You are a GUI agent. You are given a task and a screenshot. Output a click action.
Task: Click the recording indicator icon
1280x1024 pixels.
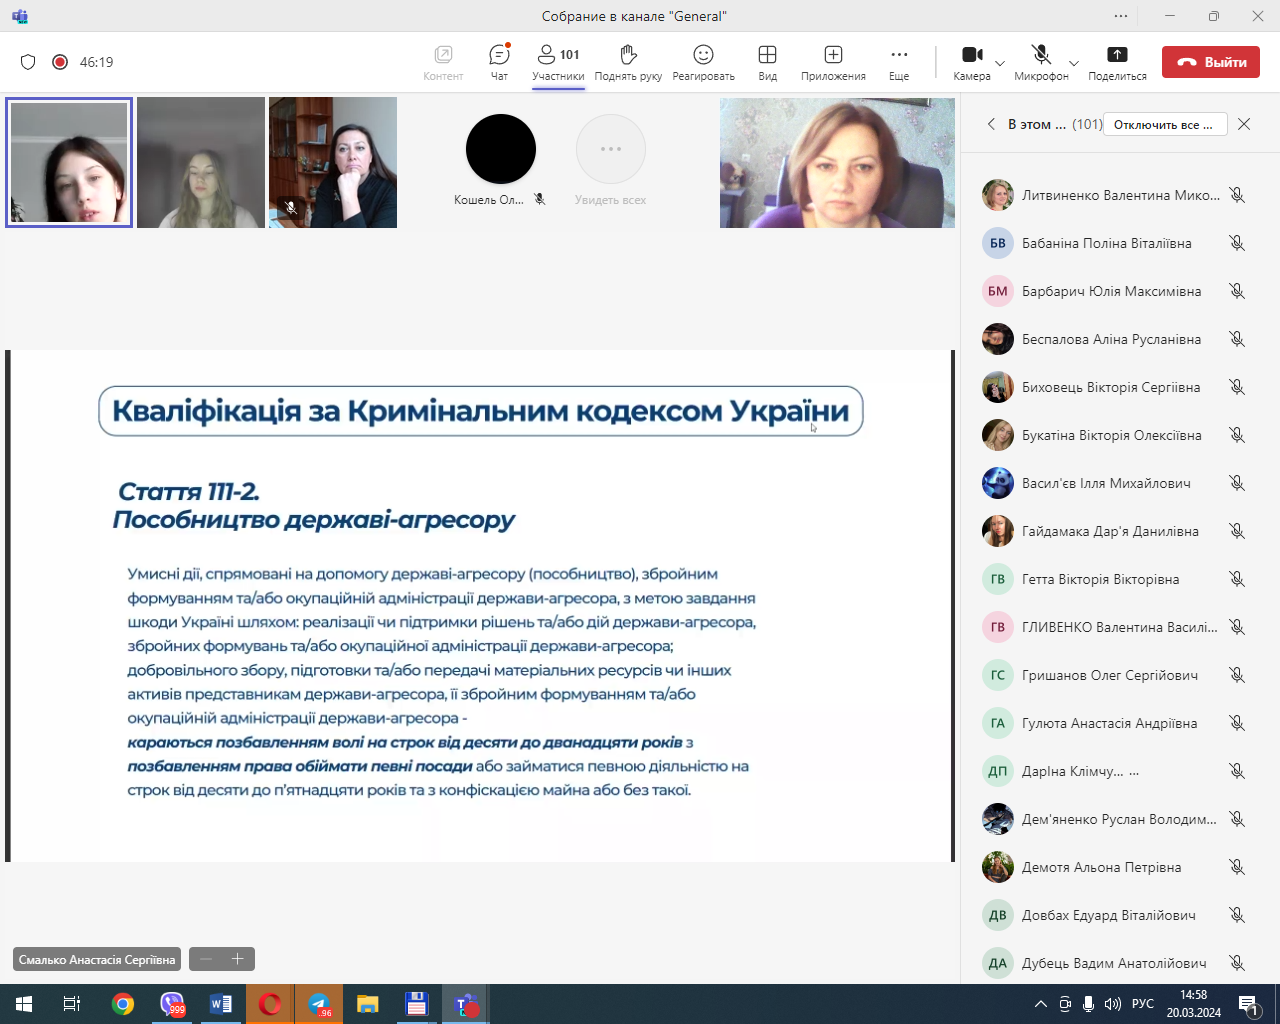(x=60, y=62)
